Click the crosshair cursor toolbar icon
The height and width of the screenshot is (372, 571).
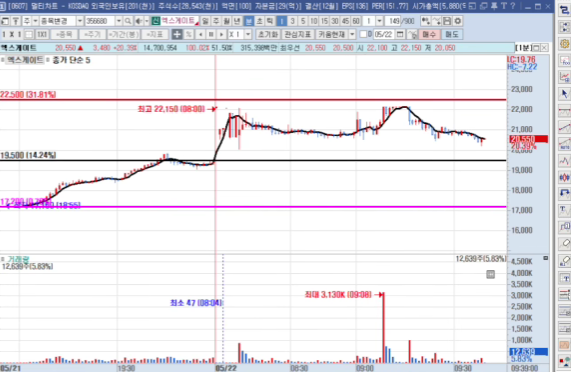point(177,35)
